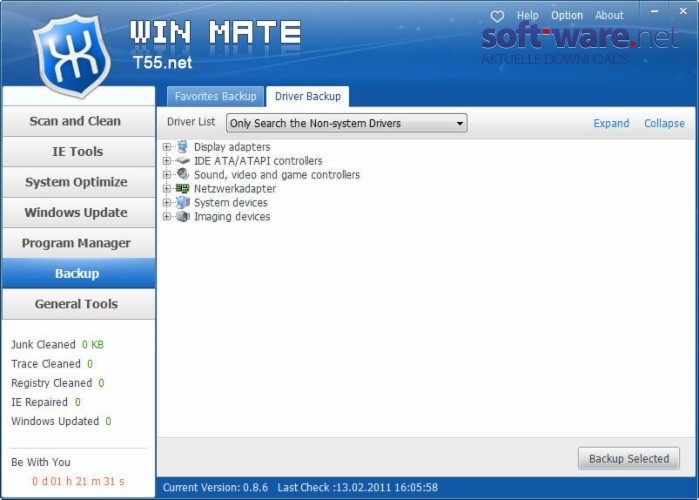Select the Driver Backup tab
699x500 pixels.
308,96
